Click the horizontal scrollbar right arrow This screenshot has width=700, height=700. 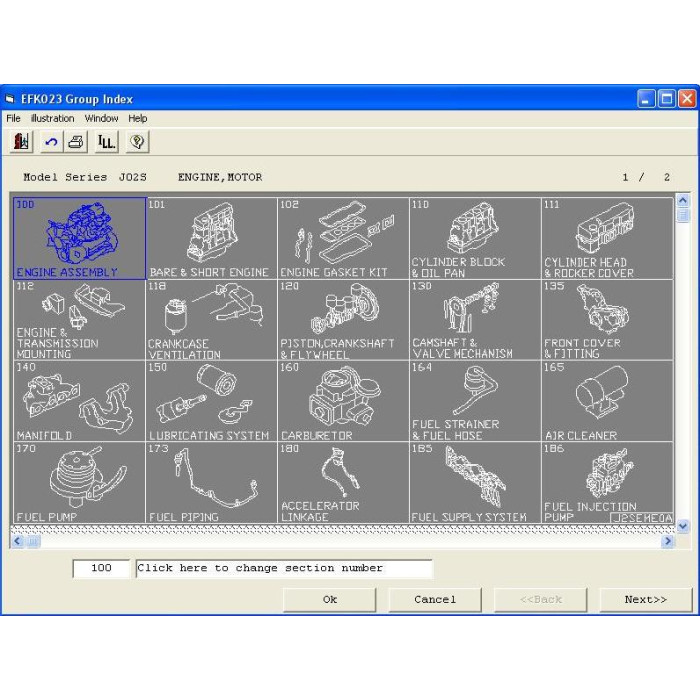(x=667, y=541)
